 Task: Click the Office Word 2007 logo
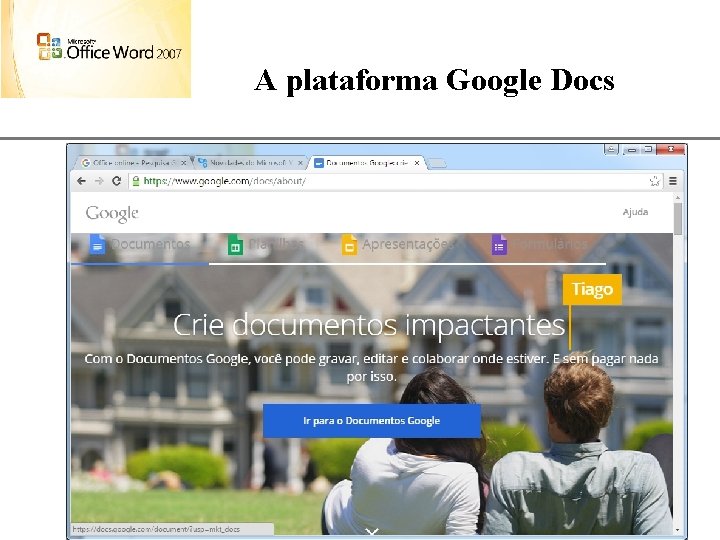(109, 47)
